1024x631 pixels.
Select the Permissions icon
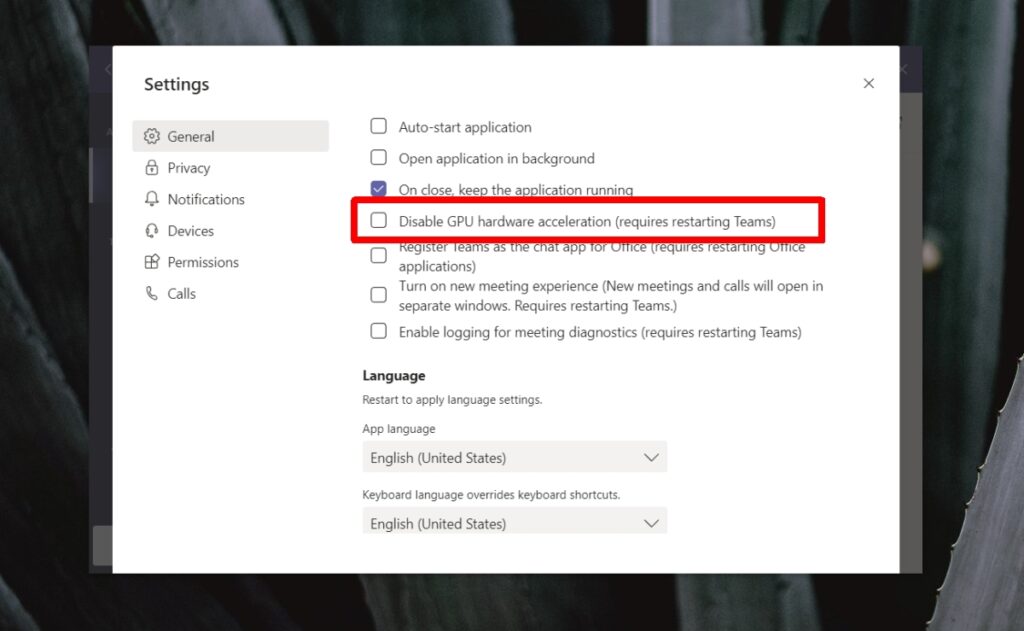click(x=151, y=262)
